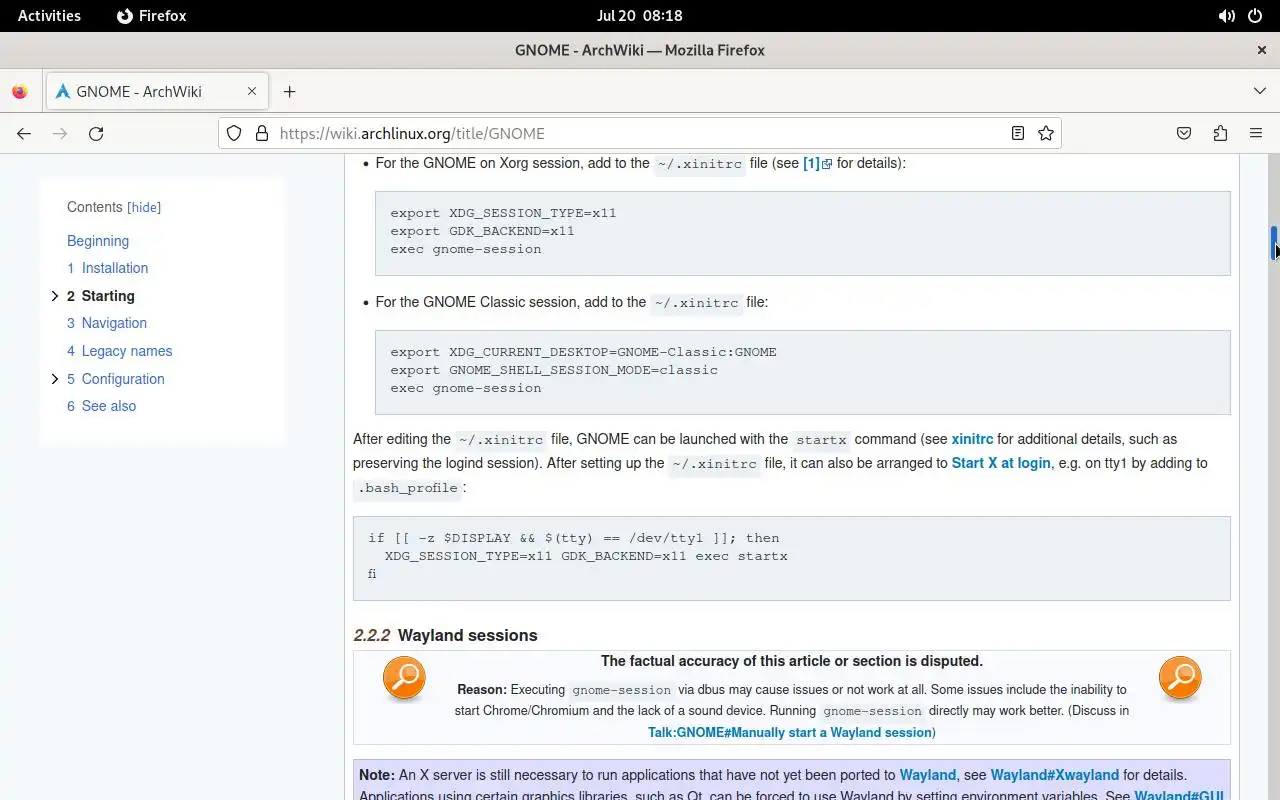Click the right magnifier dispute icon

pyautogui.click(x=1180, y=678)
